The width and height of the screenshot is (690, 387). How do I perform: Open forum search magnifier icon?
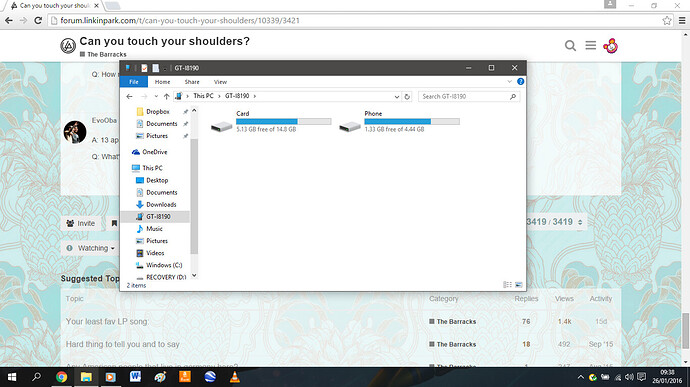click(x=570, y=45)
